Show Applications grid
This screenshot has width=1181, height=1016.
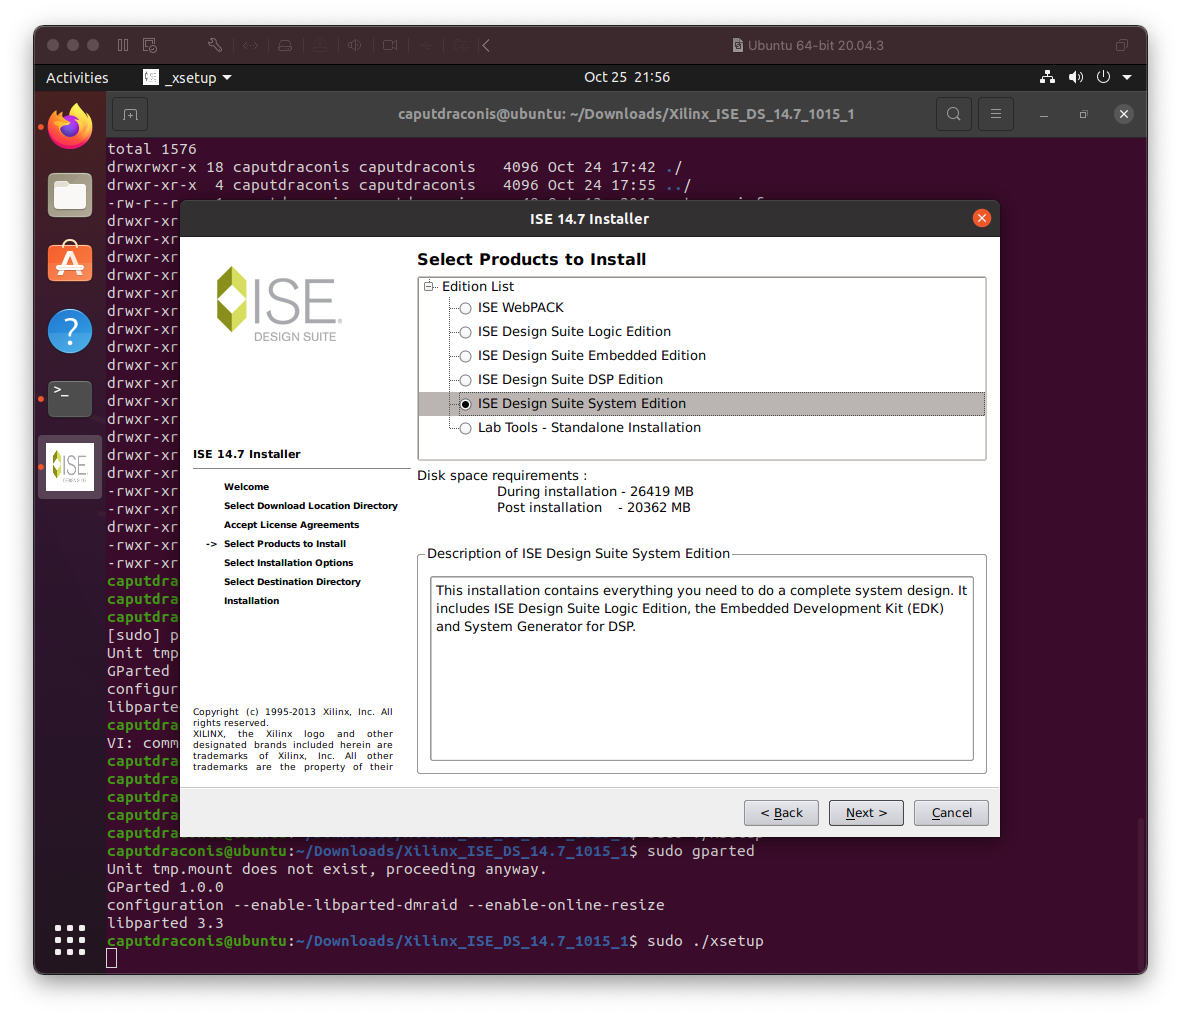coord(70,940)
